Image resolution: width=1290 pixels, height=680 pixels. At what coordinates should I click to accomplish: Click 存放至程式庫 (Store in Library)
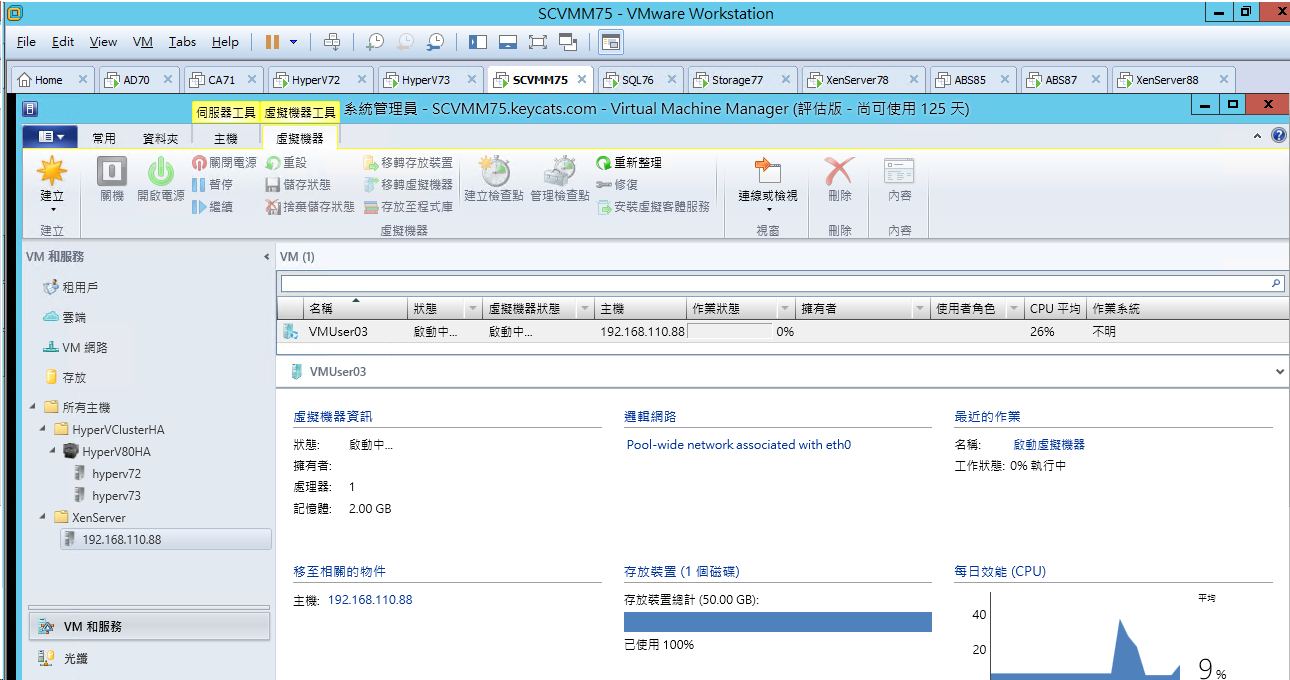tap(408, 206)
